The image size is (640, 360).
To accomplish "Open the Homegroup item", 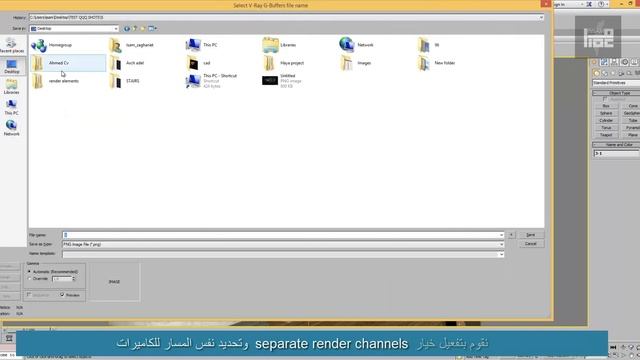I will pos(52,45).
